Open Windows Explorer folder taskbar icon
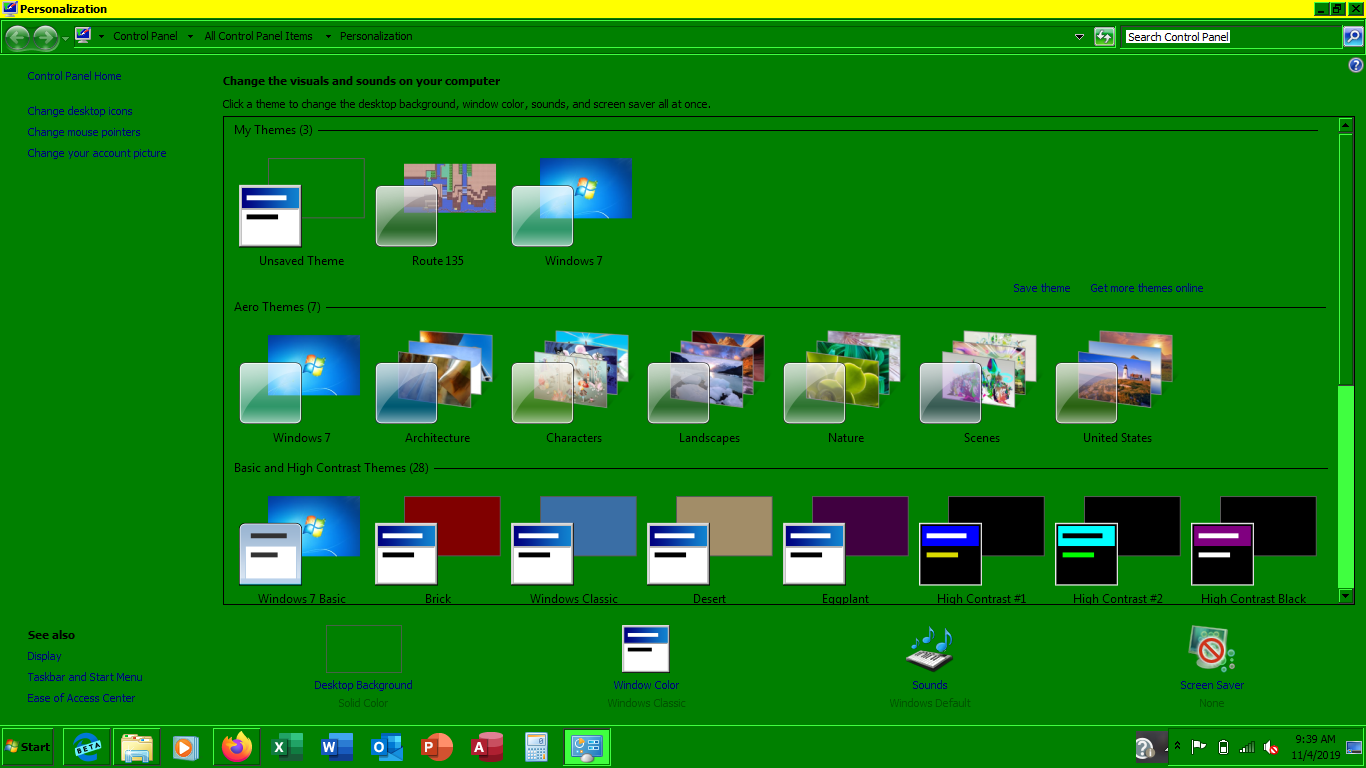The height and width of the screenshot is (768, 1366). [x=137, y=747]
